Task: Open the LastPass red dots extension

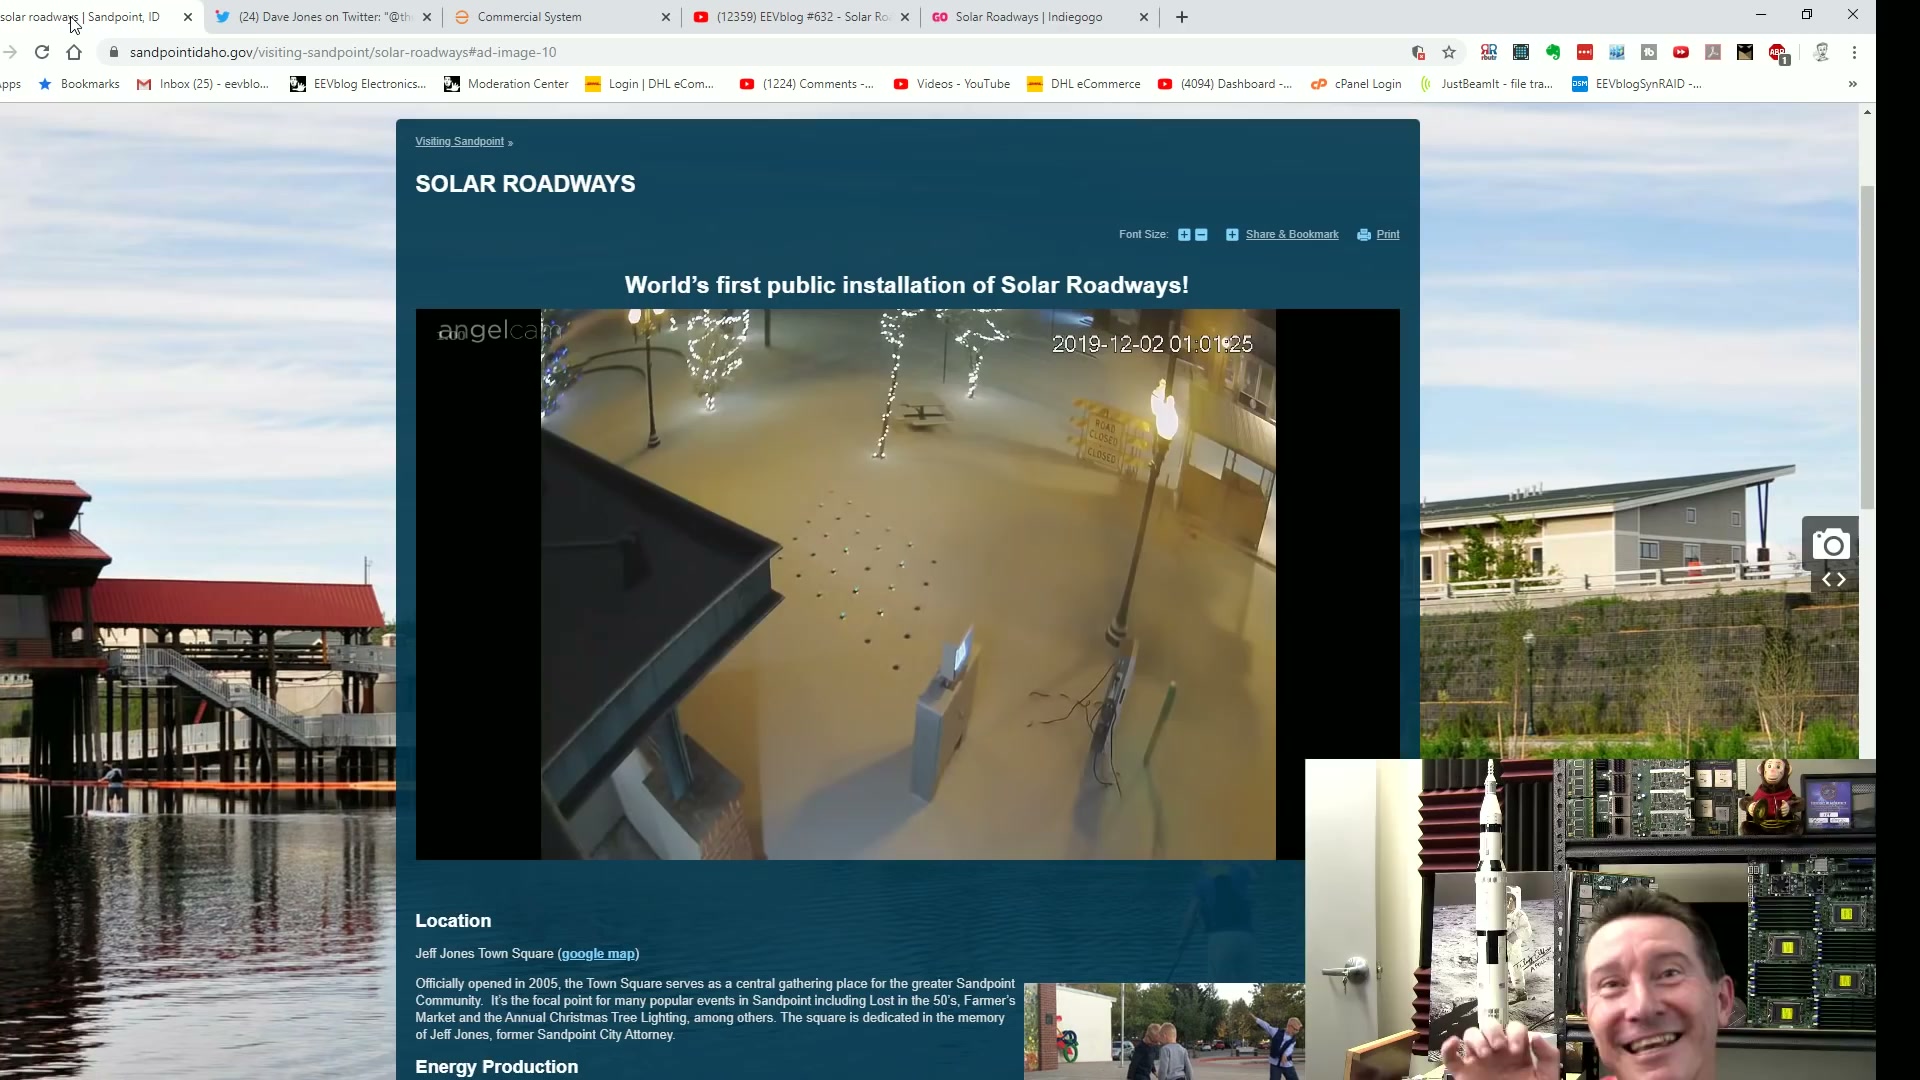Action: [1585, 52]
